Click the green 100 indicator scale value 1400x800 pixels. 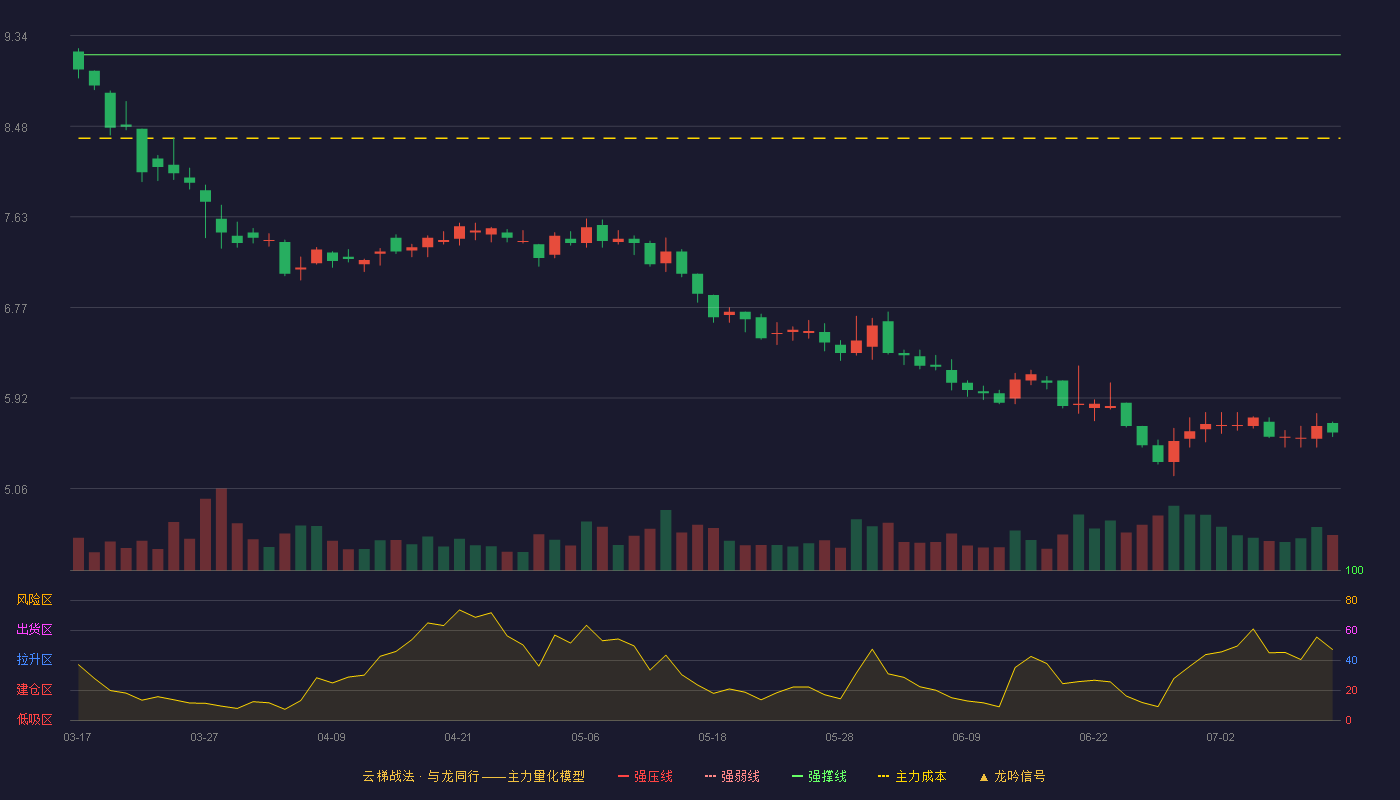click(1354, 570)
